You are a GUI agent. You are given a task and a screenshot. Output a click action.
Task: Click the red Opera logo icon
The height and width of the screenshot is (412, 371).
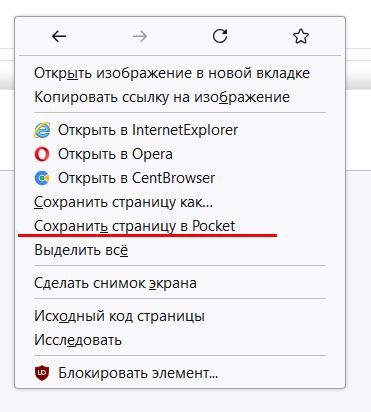(42, 154)
